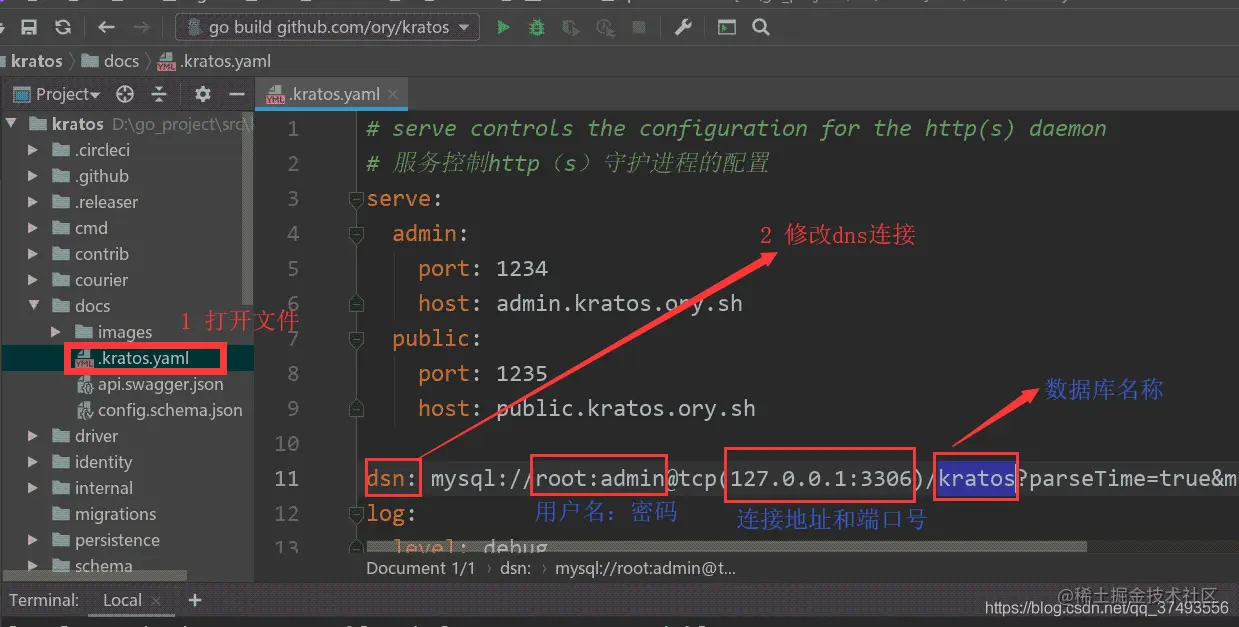Click 'admin.kratos.ory.sh' host value
Viewport: 1239px width, 627px height.
619,303
